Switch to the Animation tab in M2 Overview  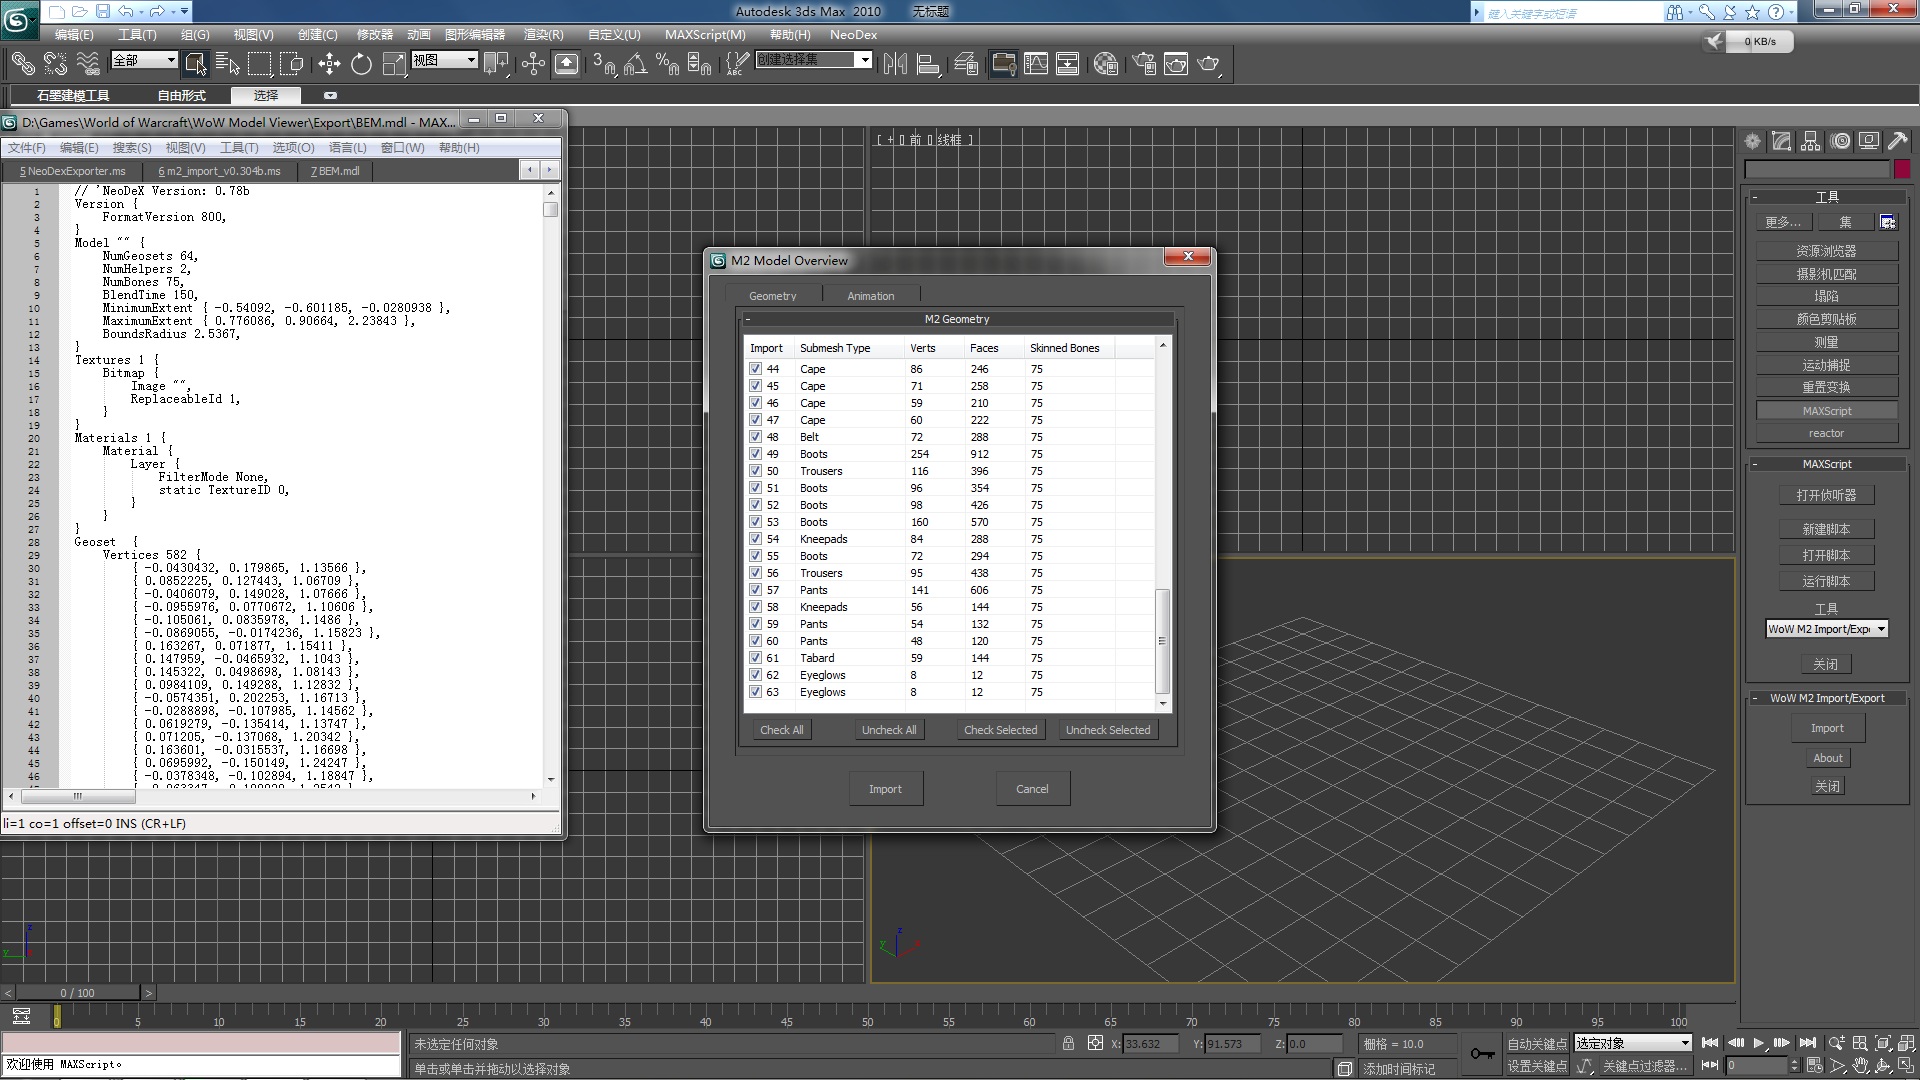pos(870,296)
